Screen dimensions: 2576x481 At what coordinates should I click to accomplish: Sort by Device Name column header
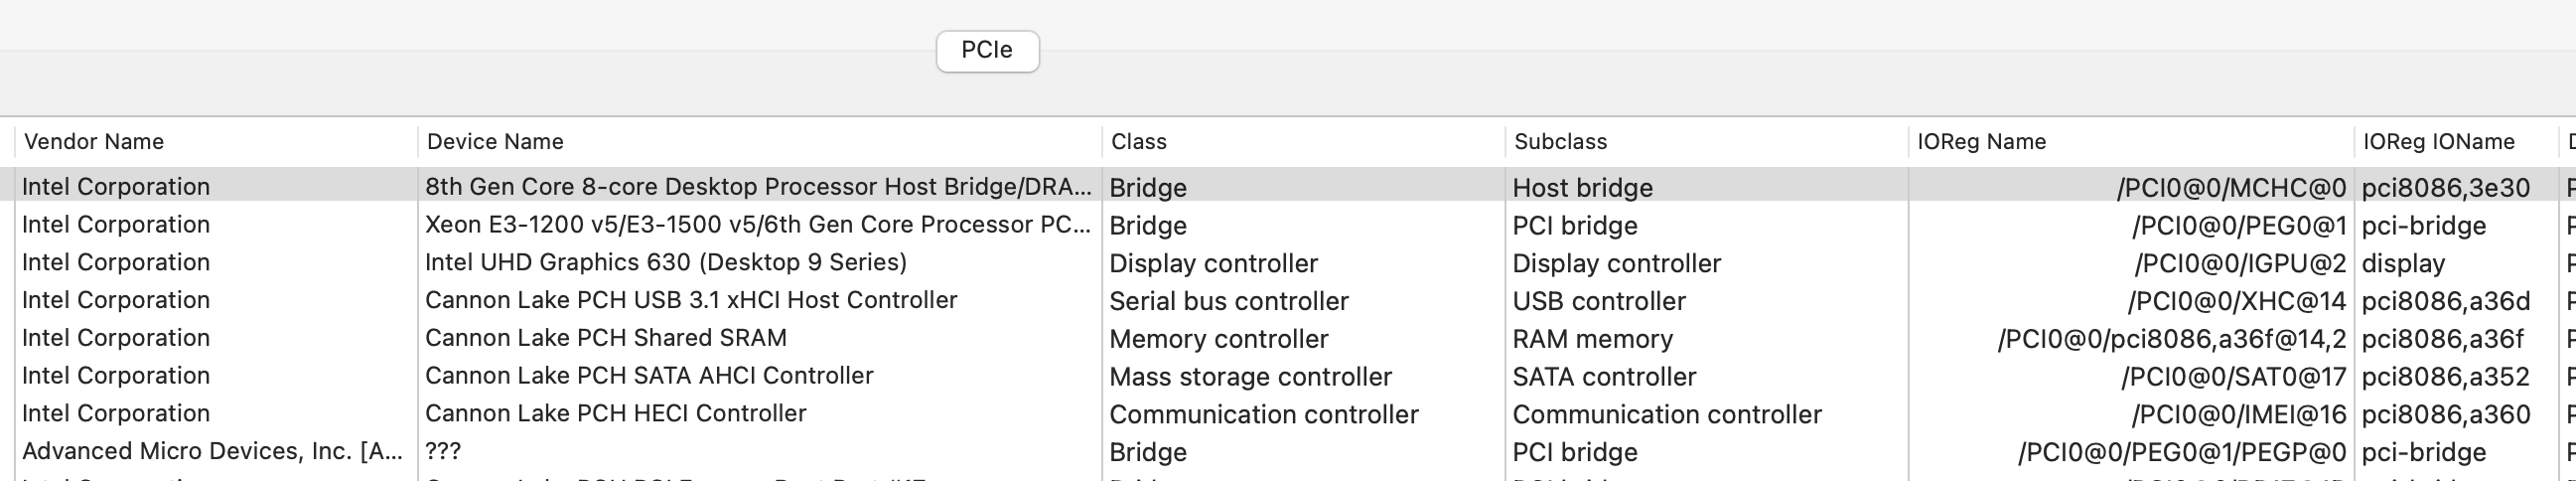(x=495, y=142)
